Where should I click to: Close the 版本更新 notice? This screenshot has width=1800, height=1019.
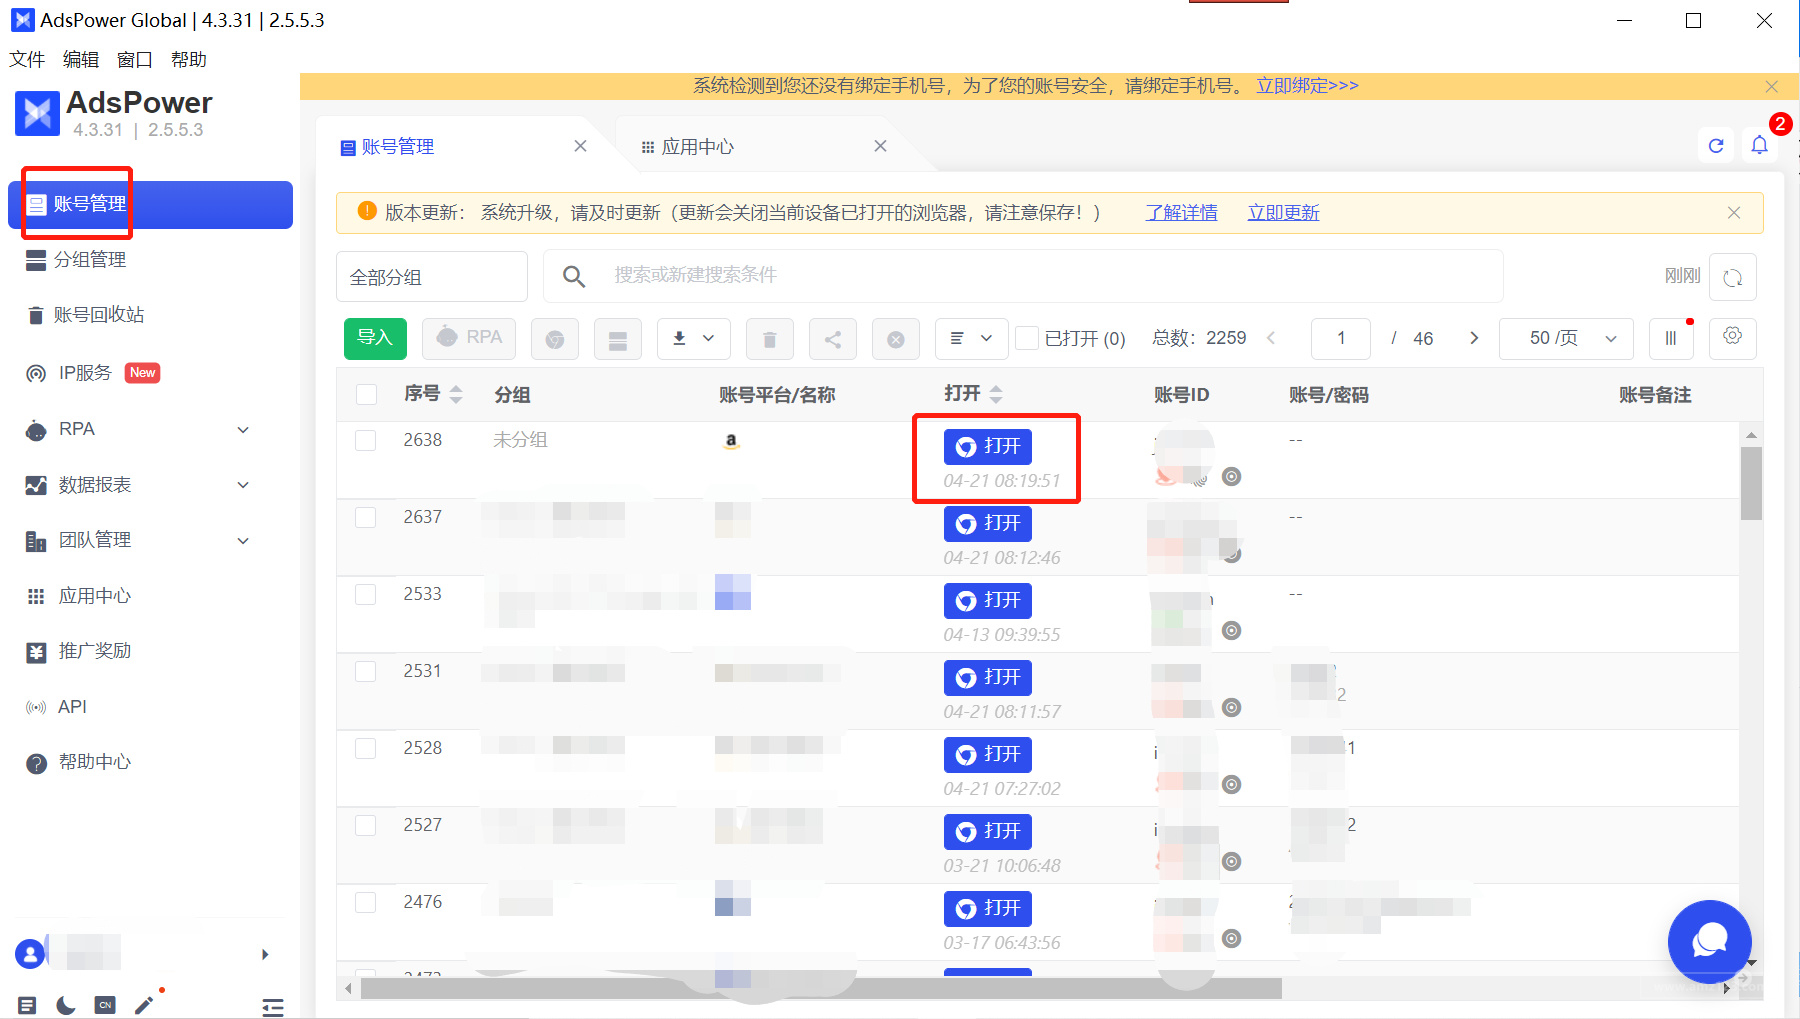[x=1734, y=213]
